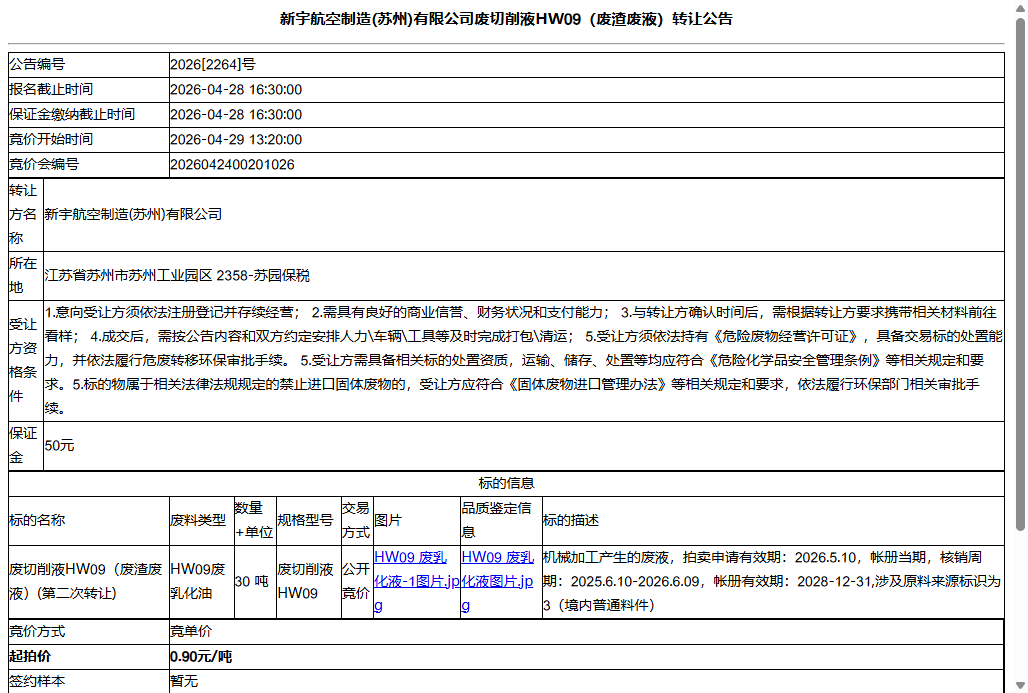1028x693 pixels.
Task: Click the starting price 0.90元/吨
Action: 201,656
